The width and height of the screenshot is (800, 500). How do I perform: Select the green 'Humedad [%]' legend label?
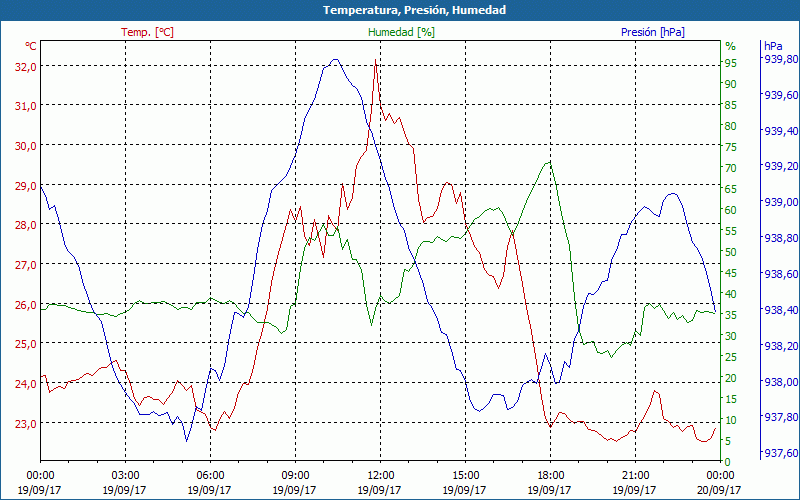[x=402, y=32]
